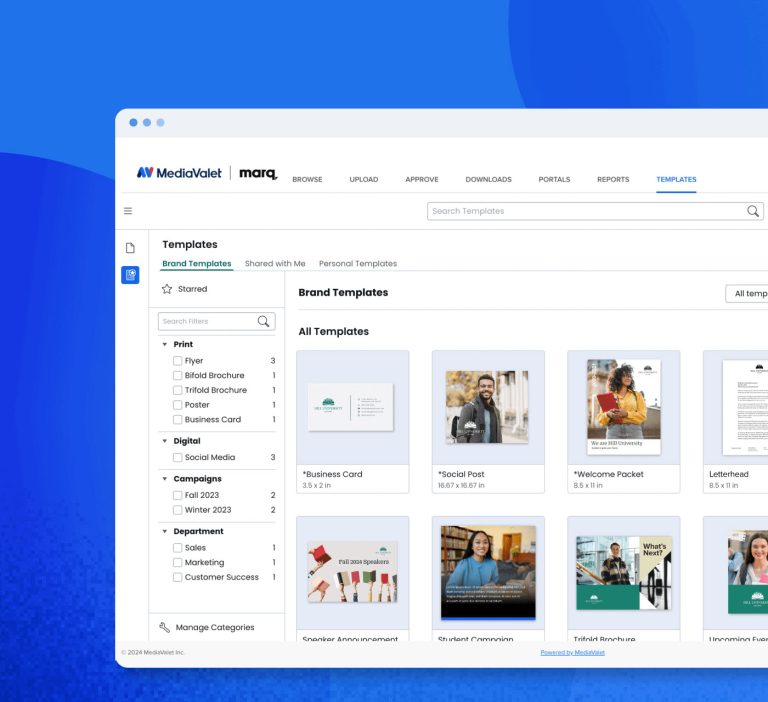Click the "*Social Post" title text
Image resolution: width=768 pixels, height=702 pixels.
click(x=461, y=474)
